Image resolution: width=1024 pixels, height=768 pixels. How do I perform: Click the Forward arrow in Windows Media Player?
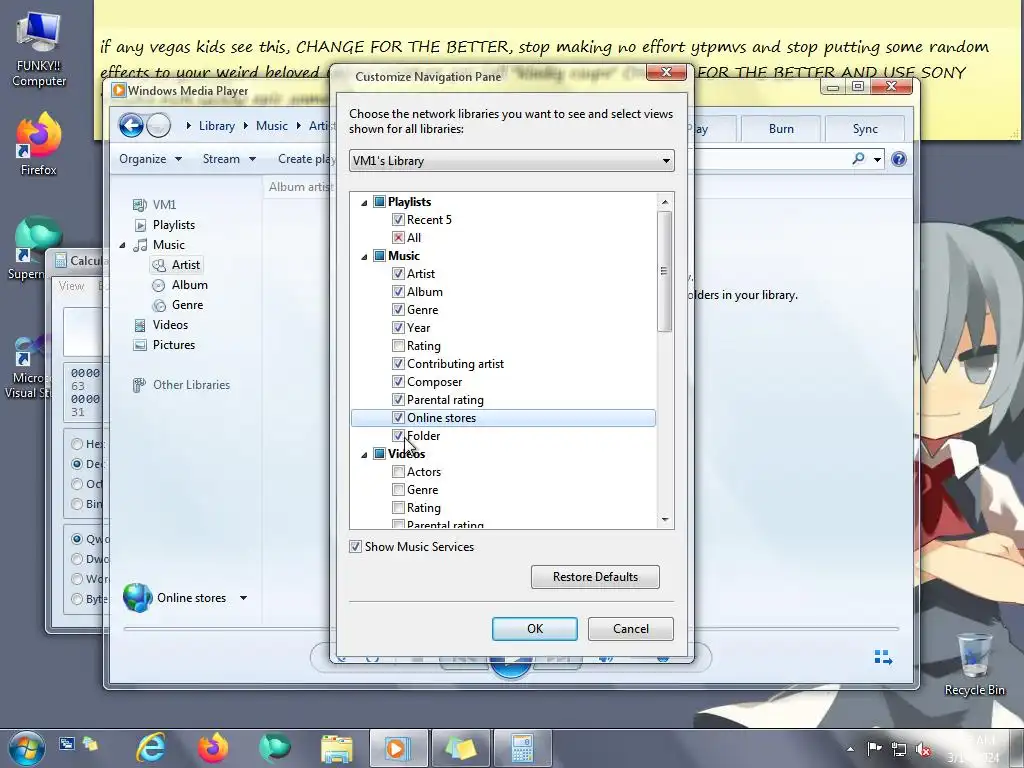click(x=159, y=125)
